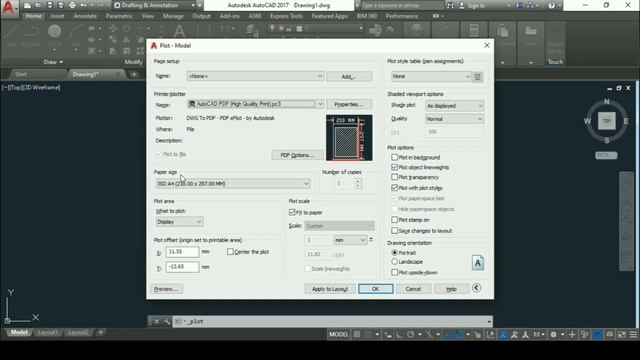The height and width of the screenshot is (360, 640).
Task: Toggle ortho mode icon in status bar
Action: [x=400, y=334]
